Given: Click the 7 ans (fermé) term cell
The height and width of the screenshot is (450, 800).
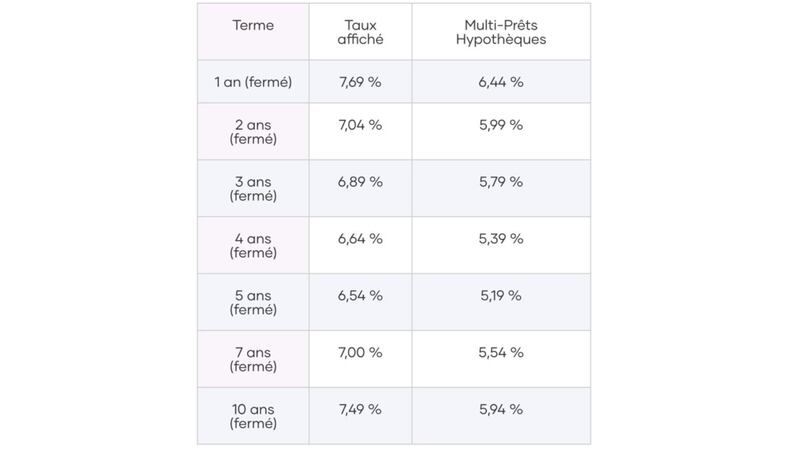Looking at the screenshot, I should point(253,359).
